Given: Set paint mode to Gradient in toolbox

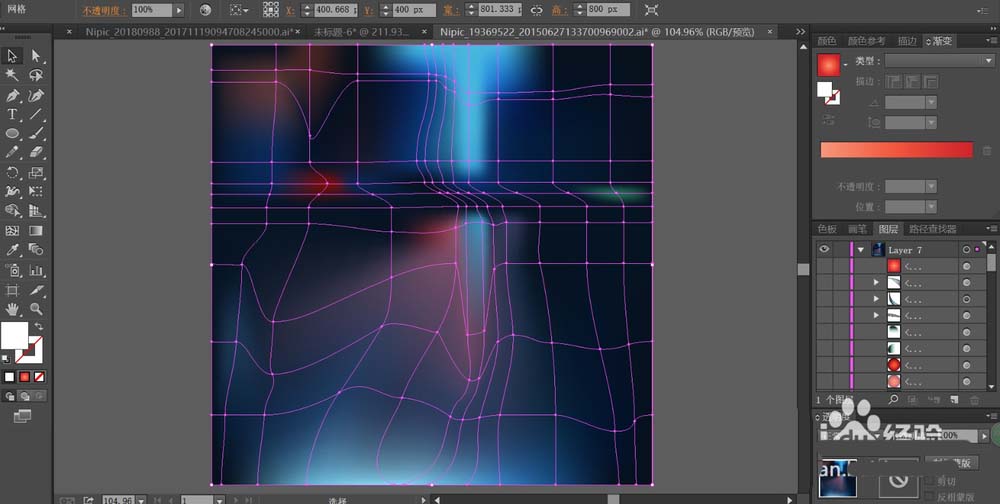Looking at the screenshot, I should pyautogui.click(x=24, y=377).
